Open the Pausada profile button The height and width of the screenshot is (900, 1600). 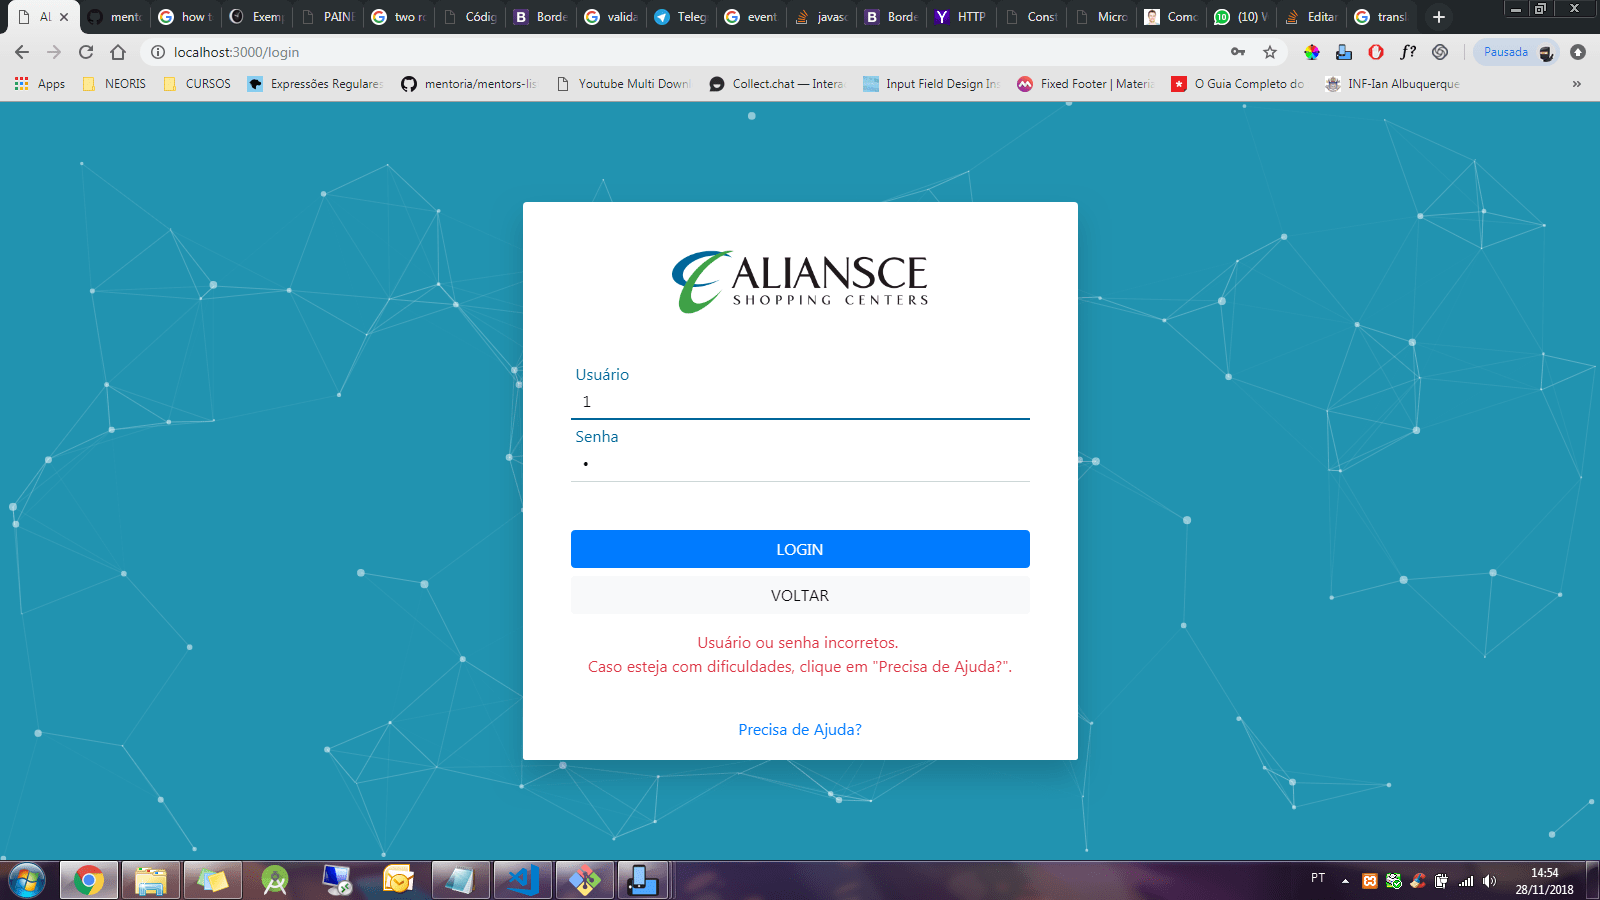(x=1516, y=52)
